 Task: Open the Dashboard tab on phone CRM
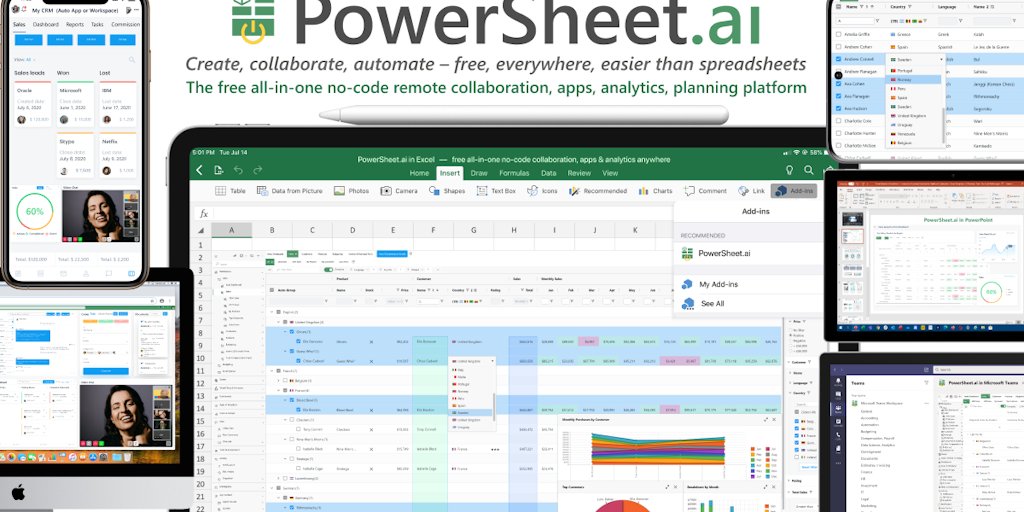tap(46, 24)
